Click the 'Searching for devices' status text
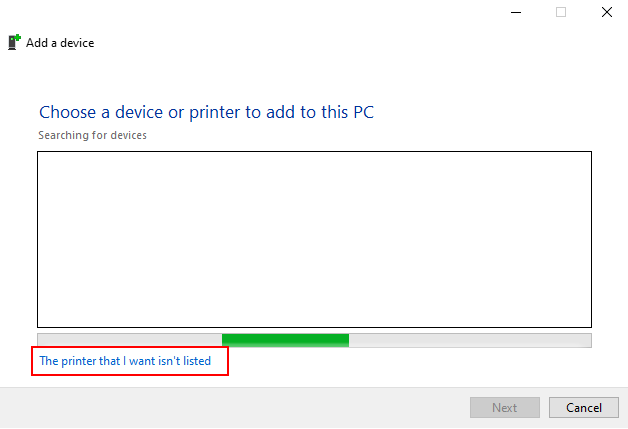Image resolution: width=628 pixels, height=429 pixels. (x=93, y=135)
